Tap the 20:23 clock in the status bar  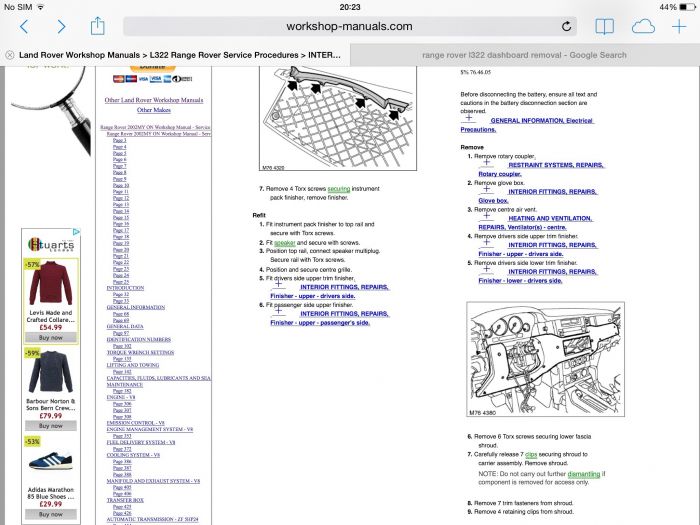350,7
